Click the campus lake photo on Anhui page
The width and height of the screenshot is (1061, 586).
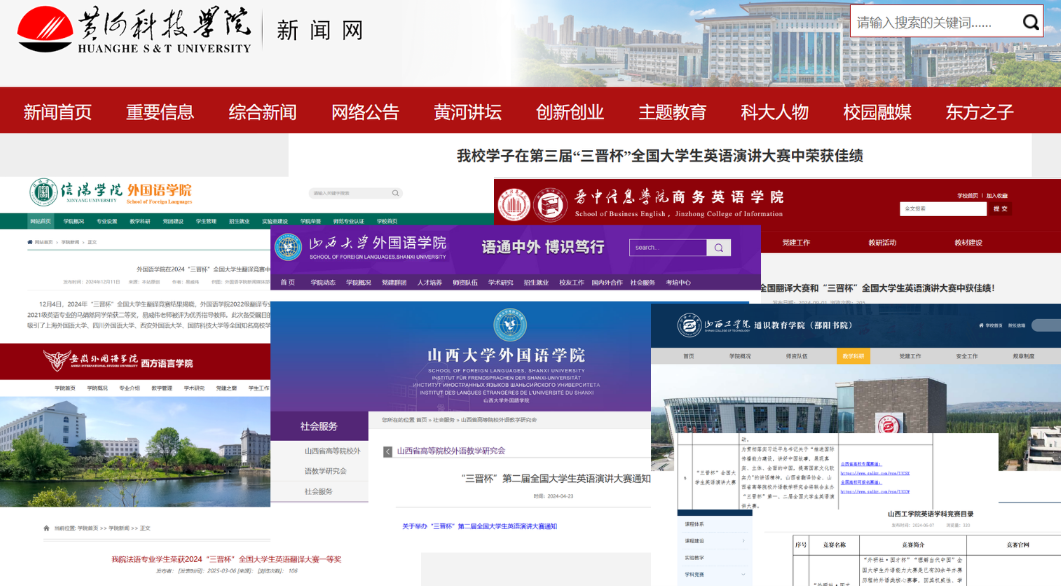[135, 451]
